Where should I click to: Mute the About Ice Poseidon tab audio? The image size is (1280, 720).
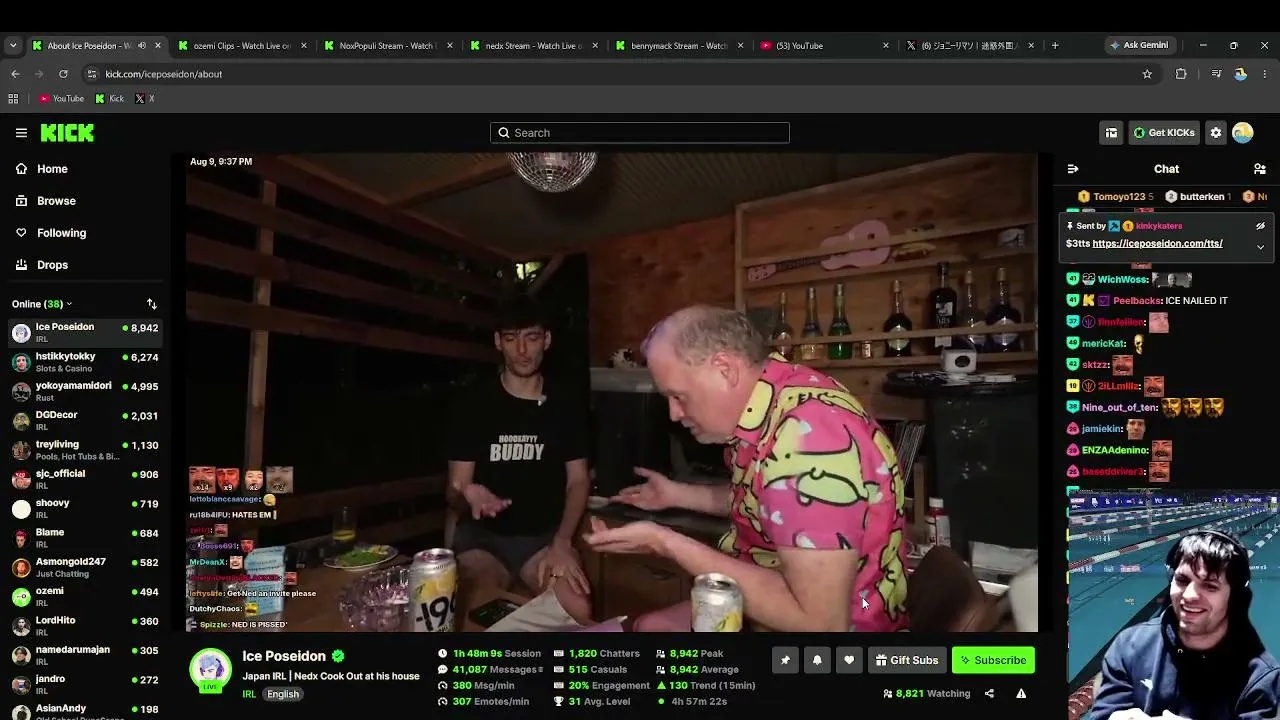pos(141,46)
